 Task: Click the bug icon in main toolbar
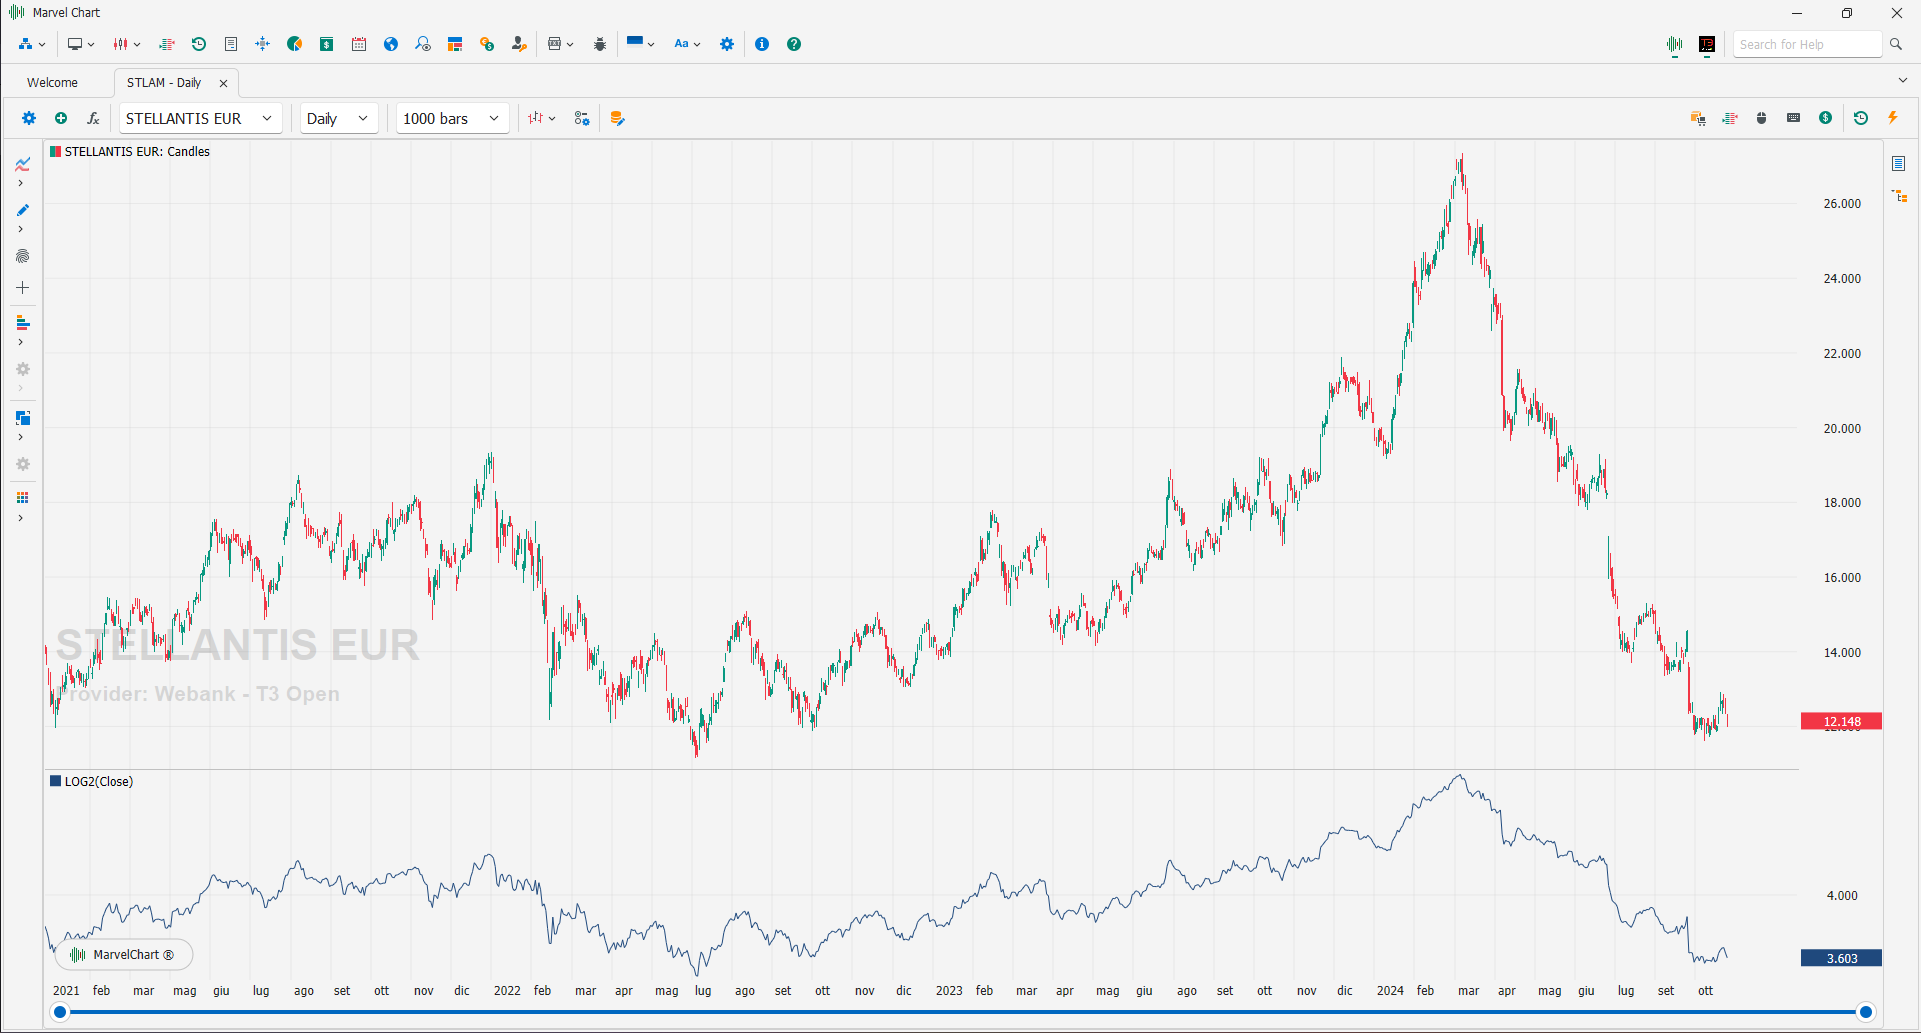(x=600, y=44)
